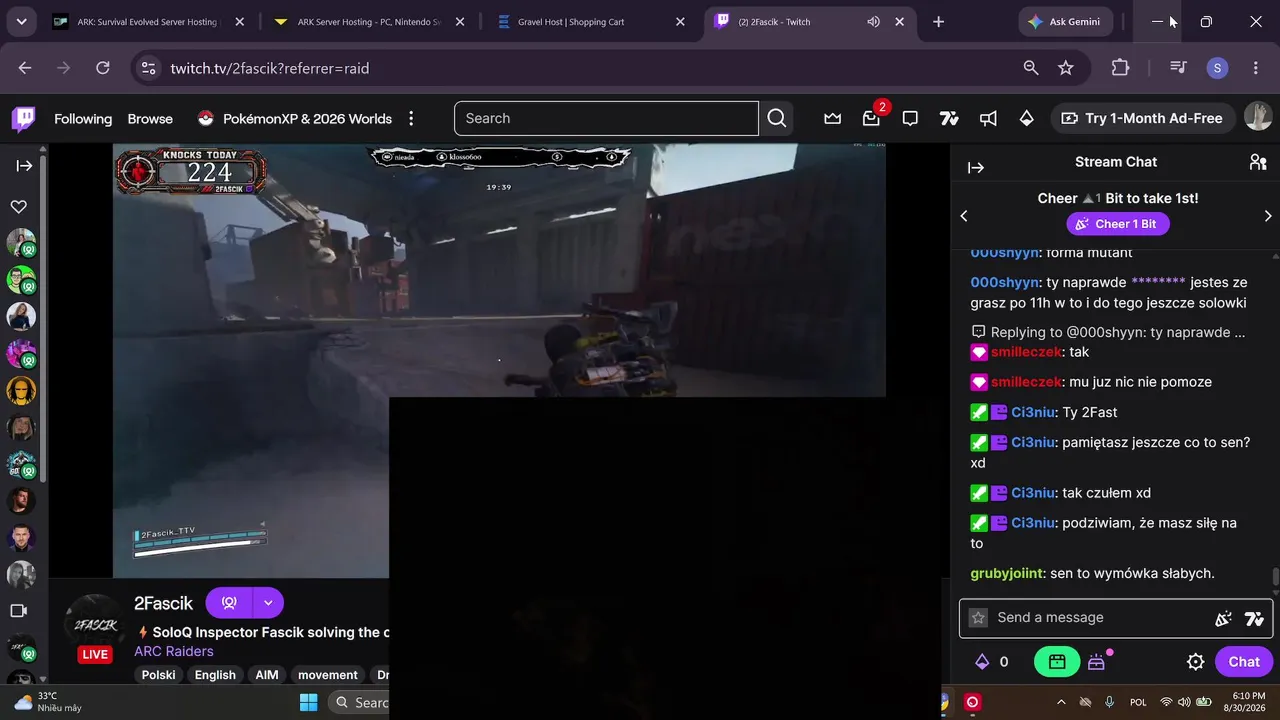This screenshot has width=1280, height=720.
Task: Mute the 2Fascik Twitch tab audio icon
Action: point(873,22)
